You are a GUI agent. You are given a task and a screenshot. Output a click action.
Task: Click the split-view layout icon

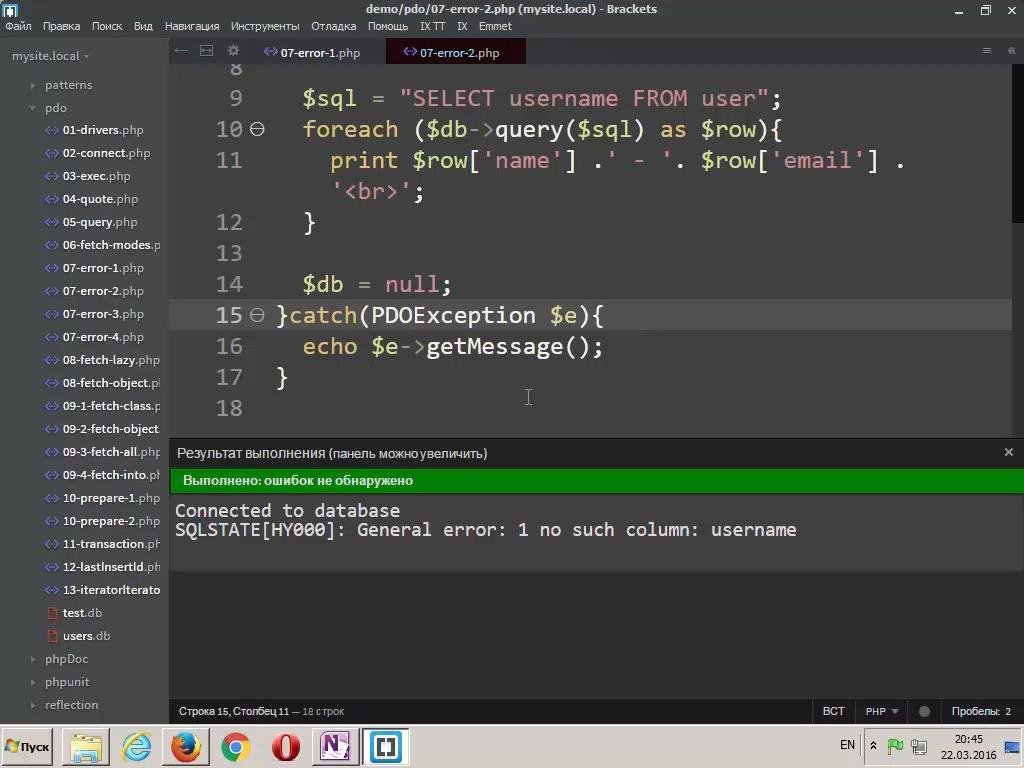(x=207, y=51)
